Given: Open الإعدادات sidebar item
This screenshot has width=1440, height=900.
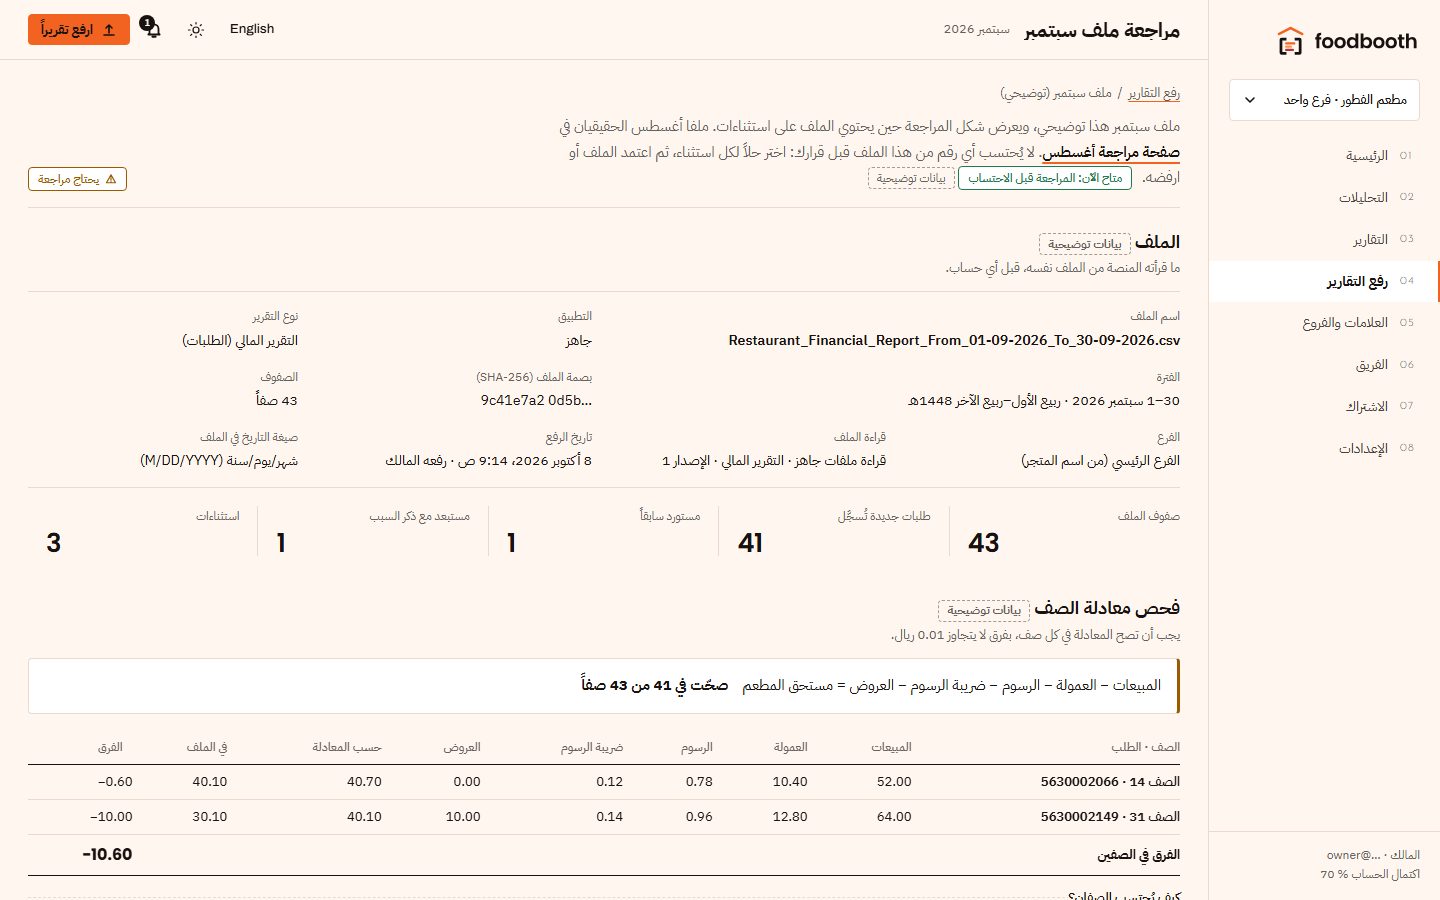Looking at the screenshot, I should click(1323, 449).
